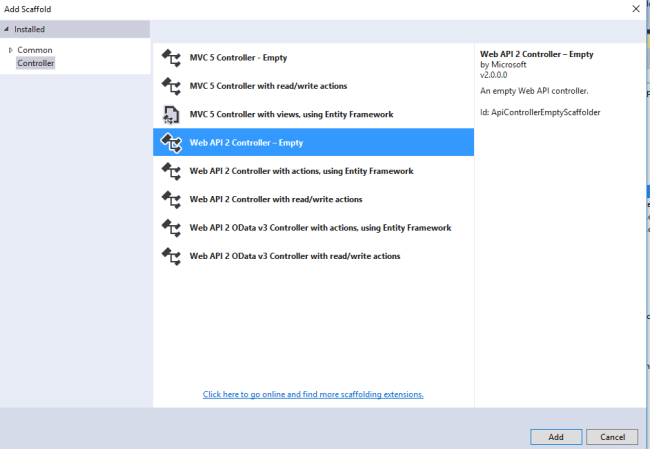Choose Web API 2 Controller with actions, using Entity Framework
The width and height of the screenshot is (650, 449).
(313, 171)
